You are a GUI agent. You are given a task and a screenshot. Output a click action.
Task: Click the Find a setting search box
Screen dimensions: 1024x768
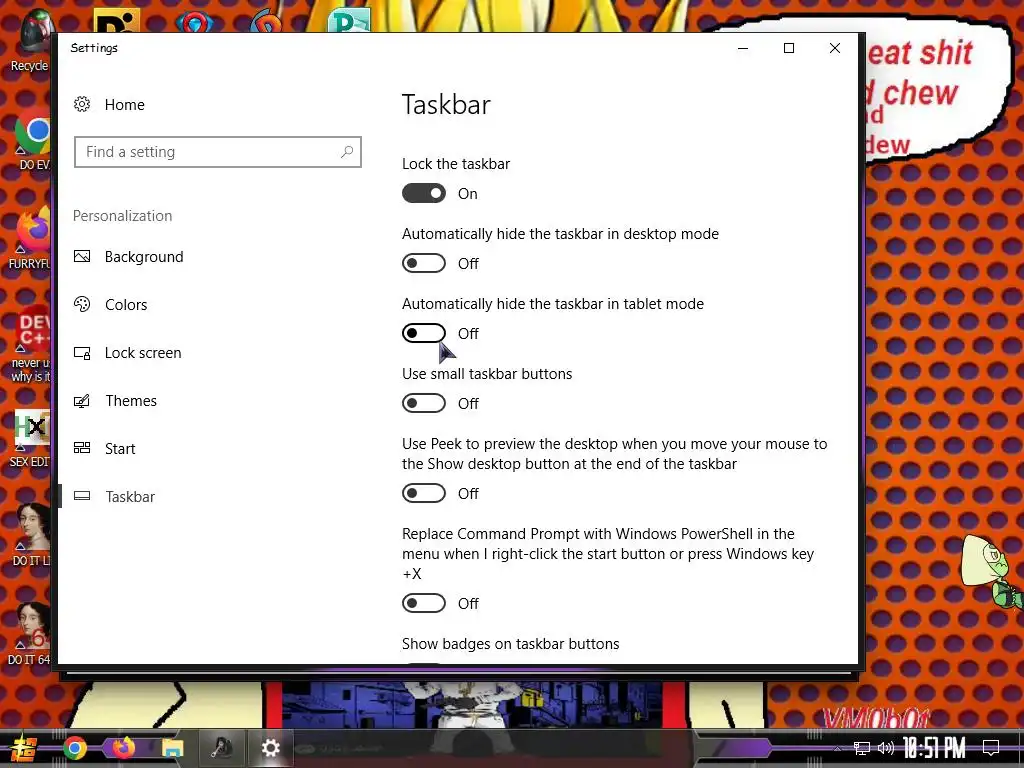[x=217, y=152]
